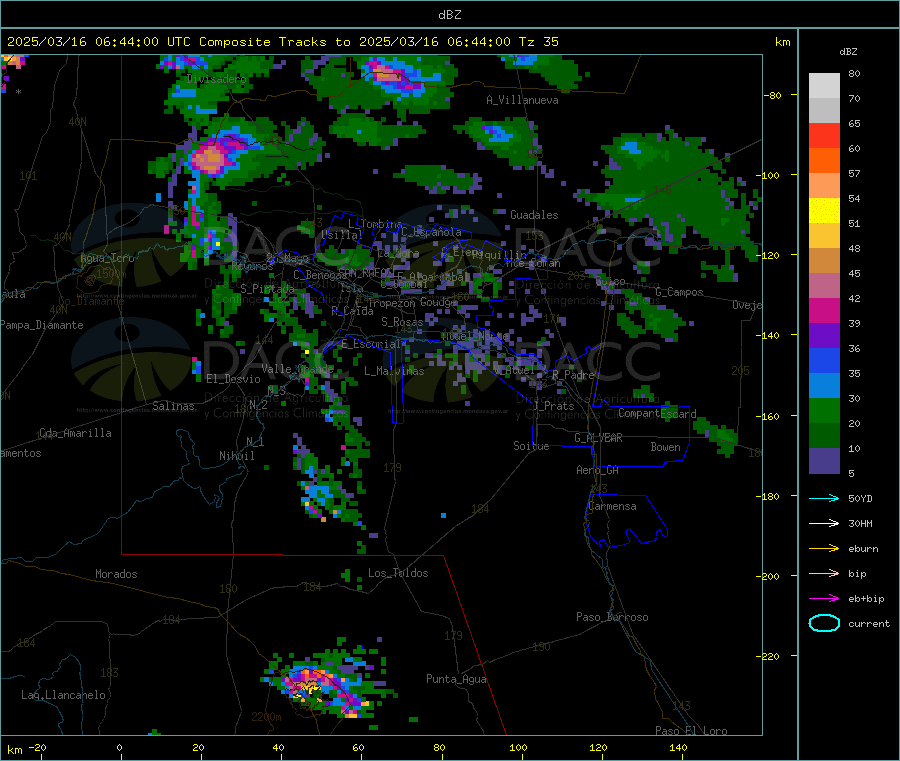Click the 'R_Padre' map label
900x761 pixels.
click(x=573, y=375)
